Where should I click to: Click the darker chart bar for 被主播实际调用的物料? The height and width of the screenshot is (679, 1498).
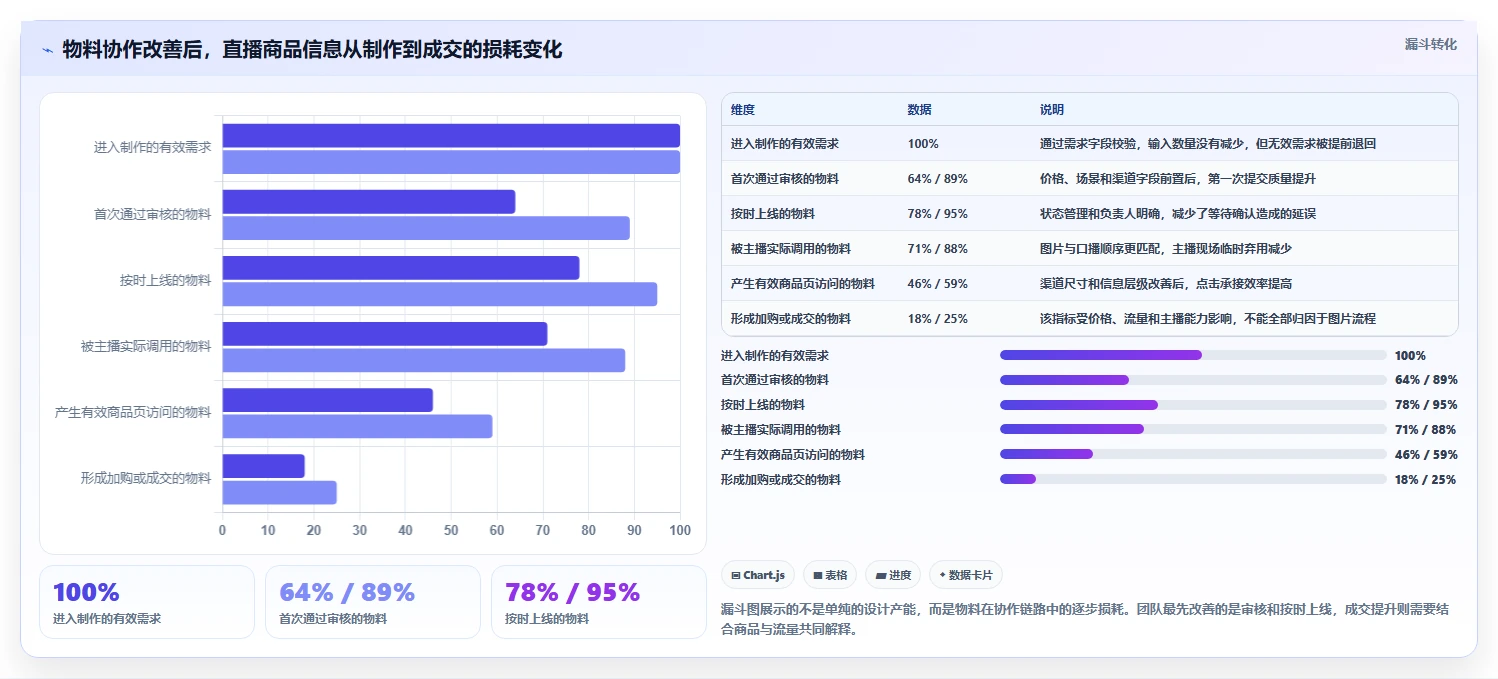point(384,334)
